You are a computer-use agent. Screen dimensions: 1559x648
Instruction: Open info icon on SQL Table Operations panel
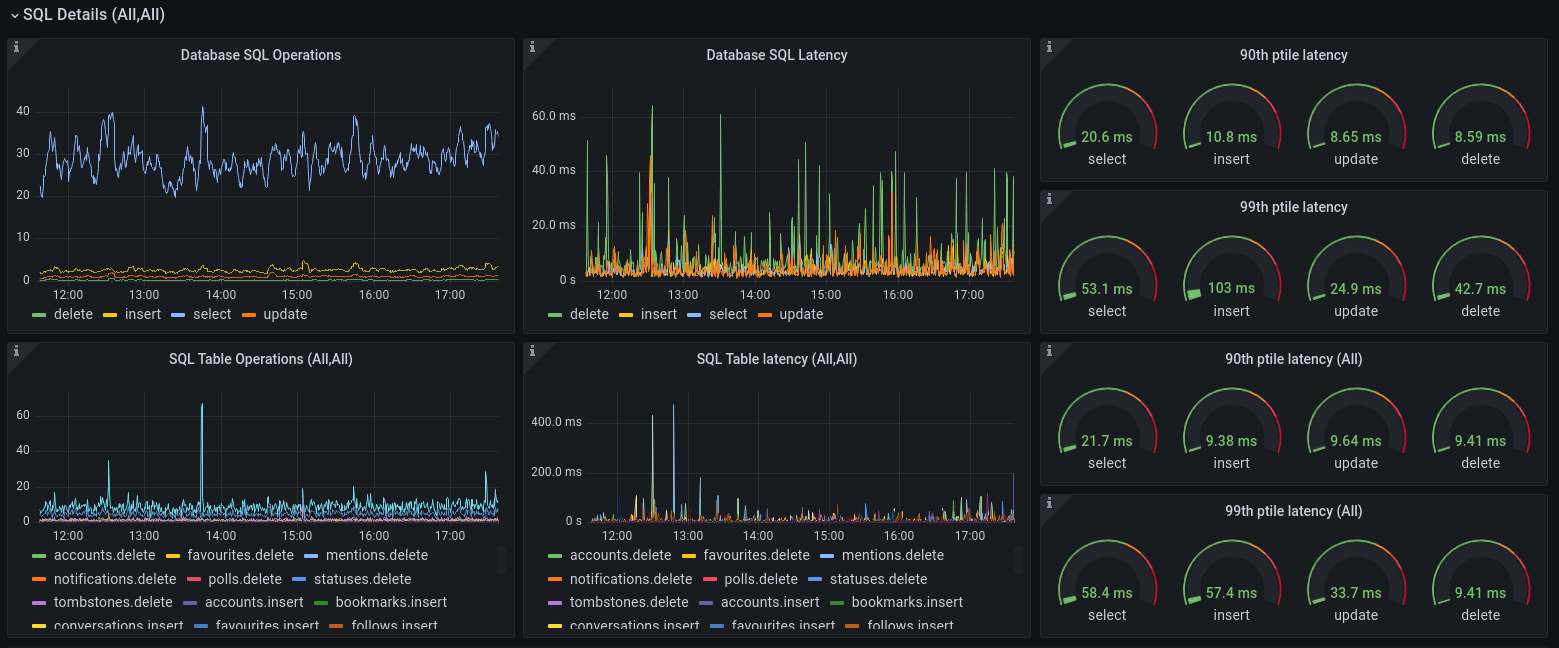pyautogui.click(x=16, y=351)
